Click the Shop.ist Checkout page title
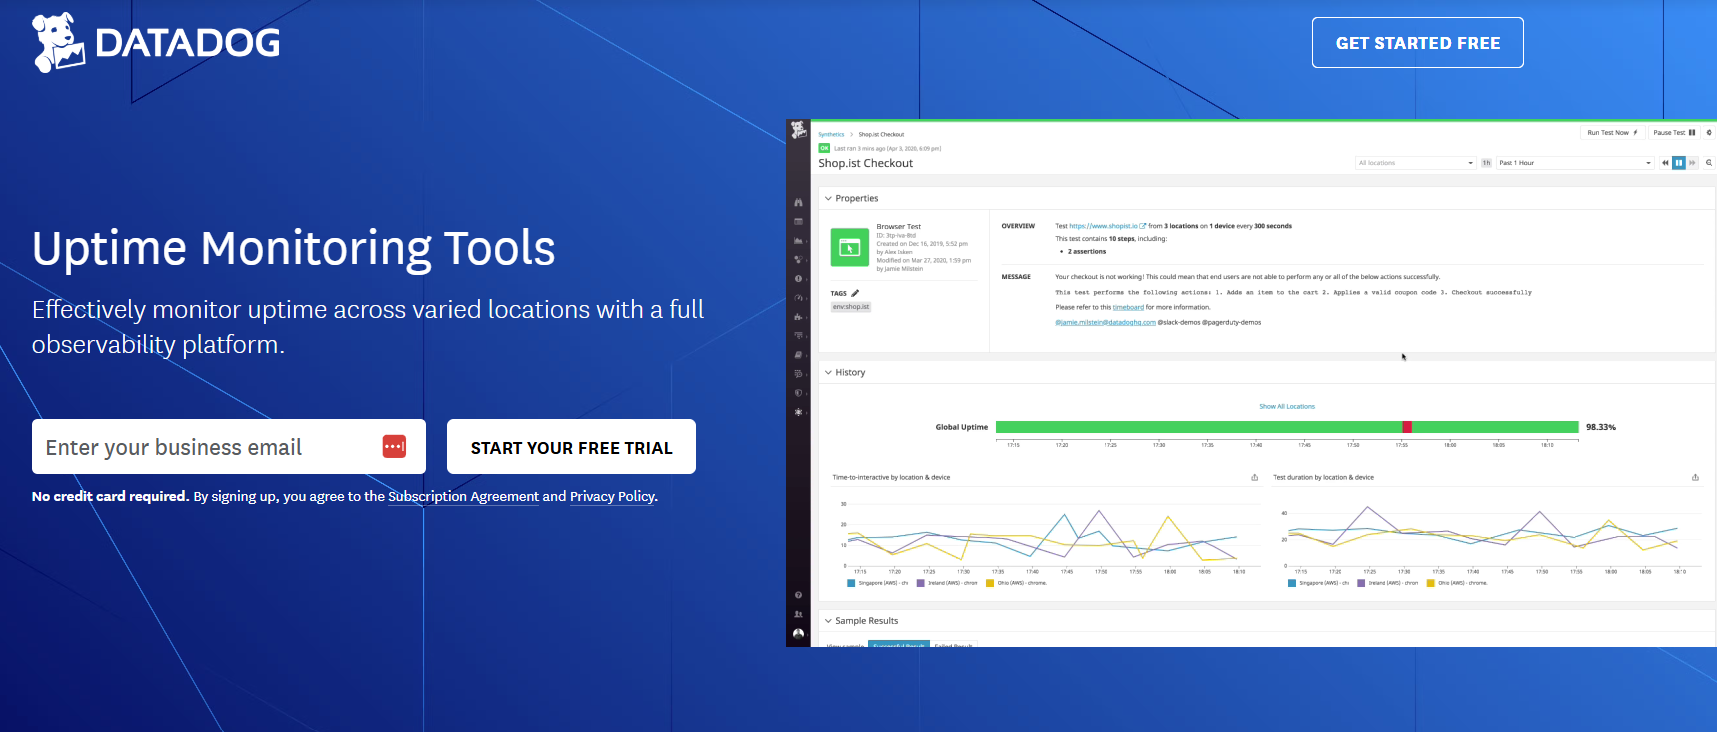This screenshot has height=732, width=1717. (x=865, y=163)
